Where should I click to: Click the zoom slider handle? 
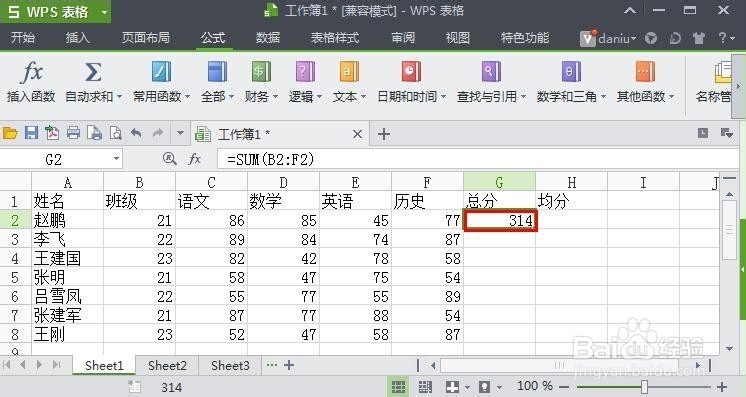point(644,387)
